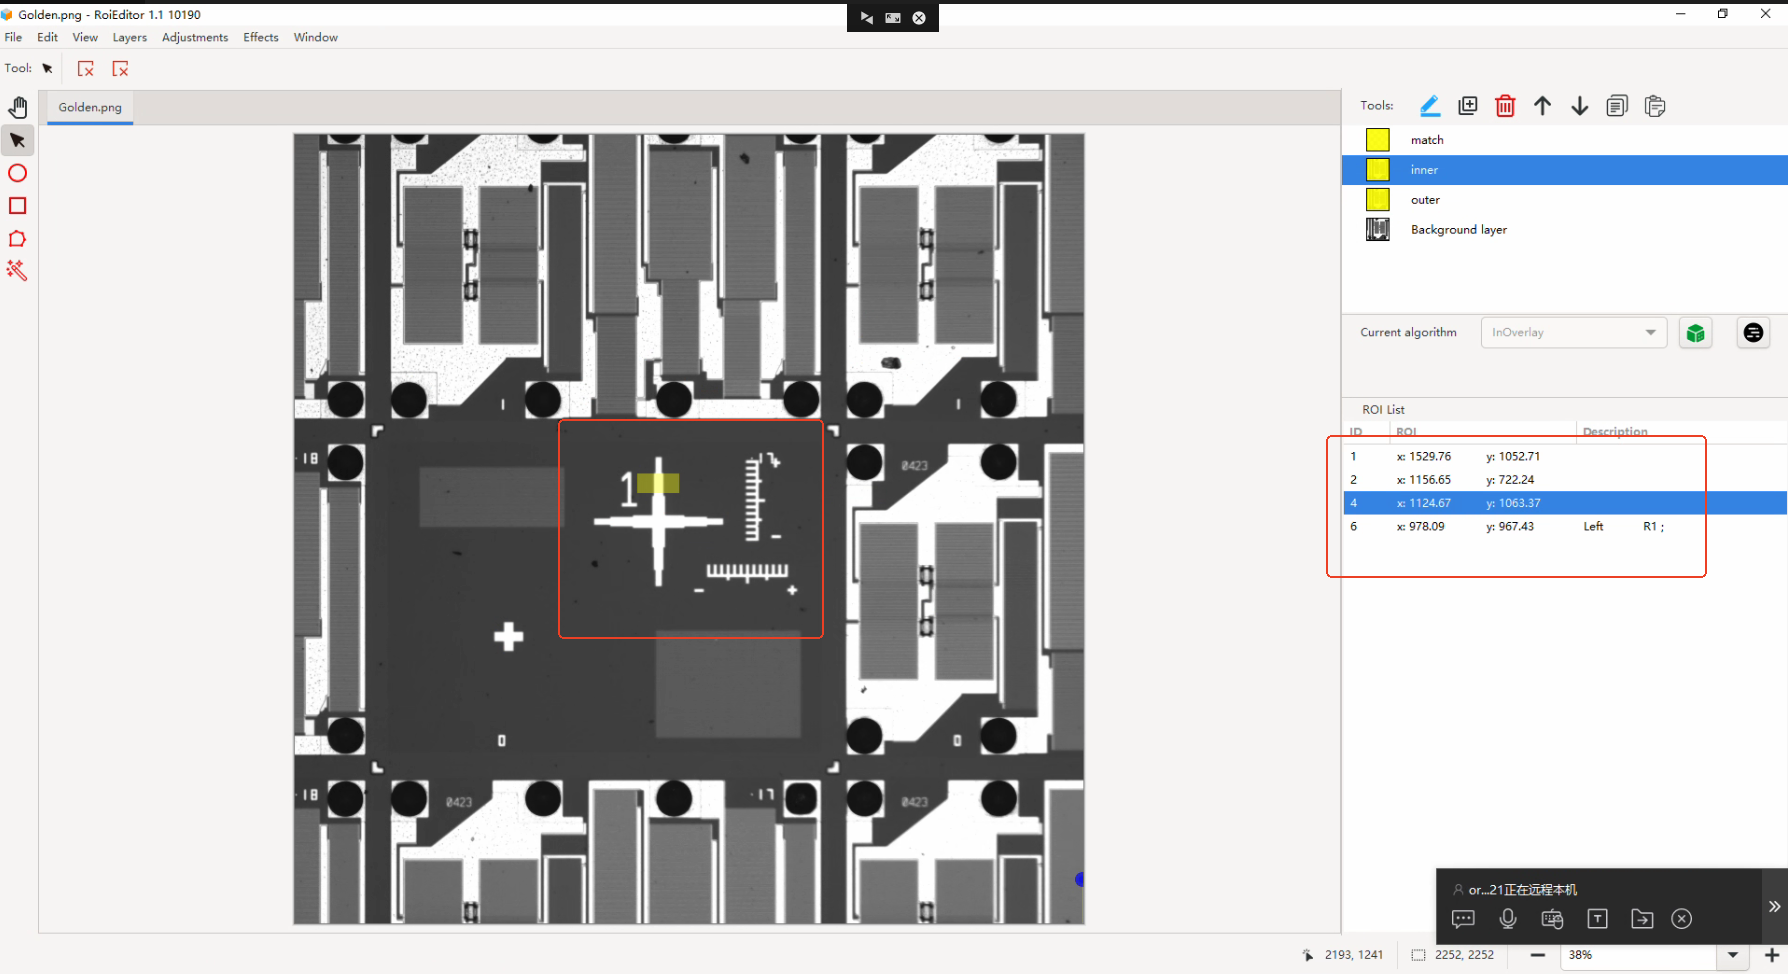Open chat in remote session bar
The image size is (1788, 974).
pyautogui.click(x=1463, y=919)
